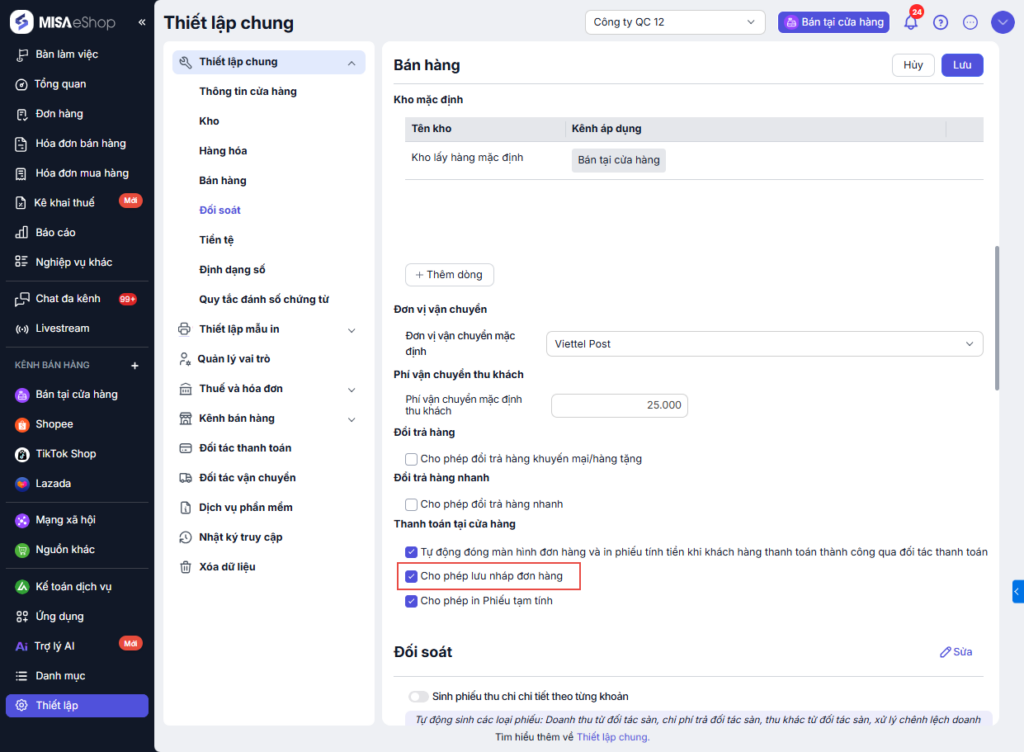Check Cho phép đổi trả hàng khuyến mại/hàng tặng
1024x752 pixels.
click(x=411, y=459)
